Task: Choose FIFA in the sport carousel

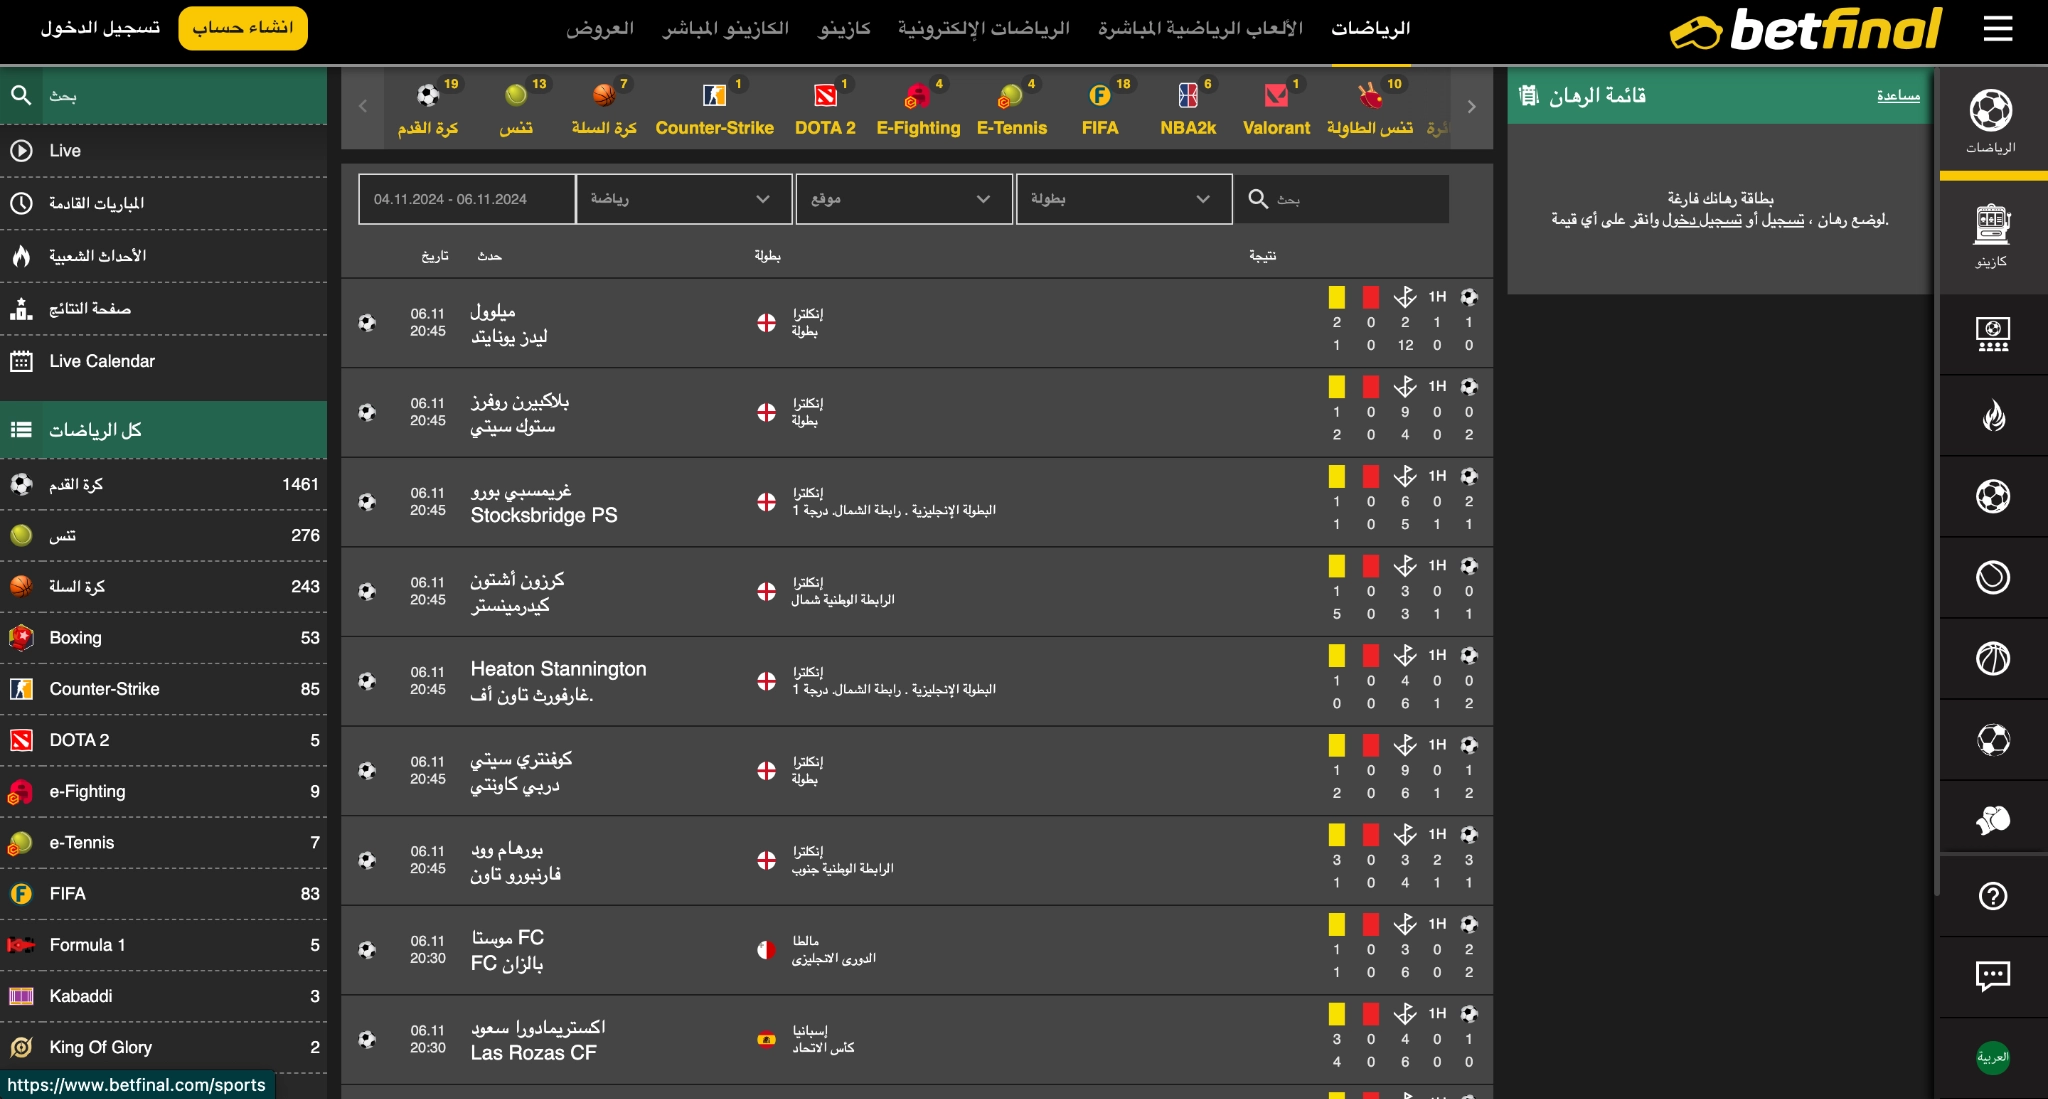Action: pyautogui.click(x=1100, y=109)
